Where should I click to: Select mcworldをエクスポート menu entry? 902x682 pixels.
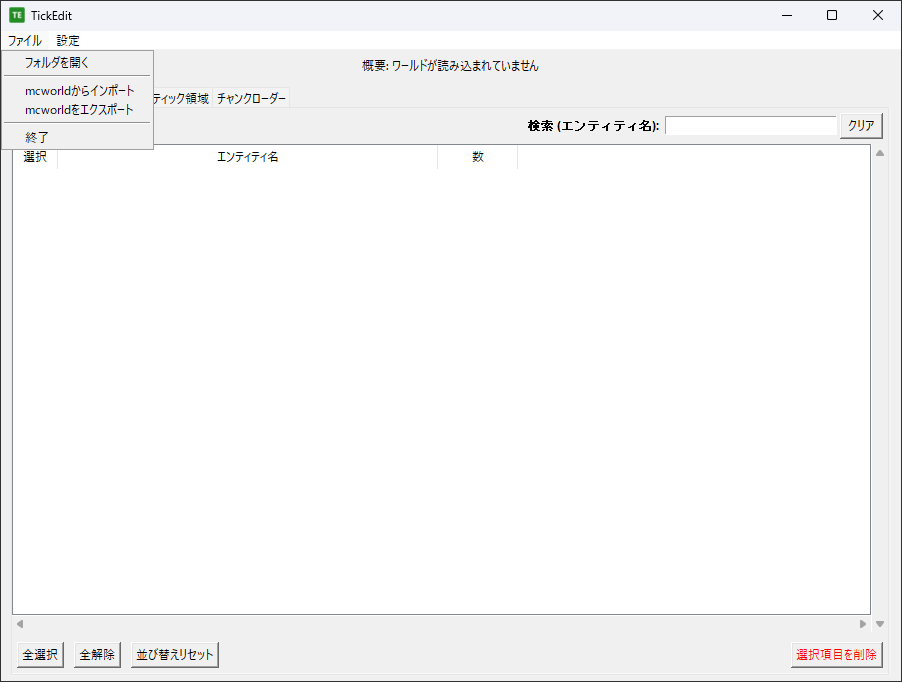click(x=78, y=110)
